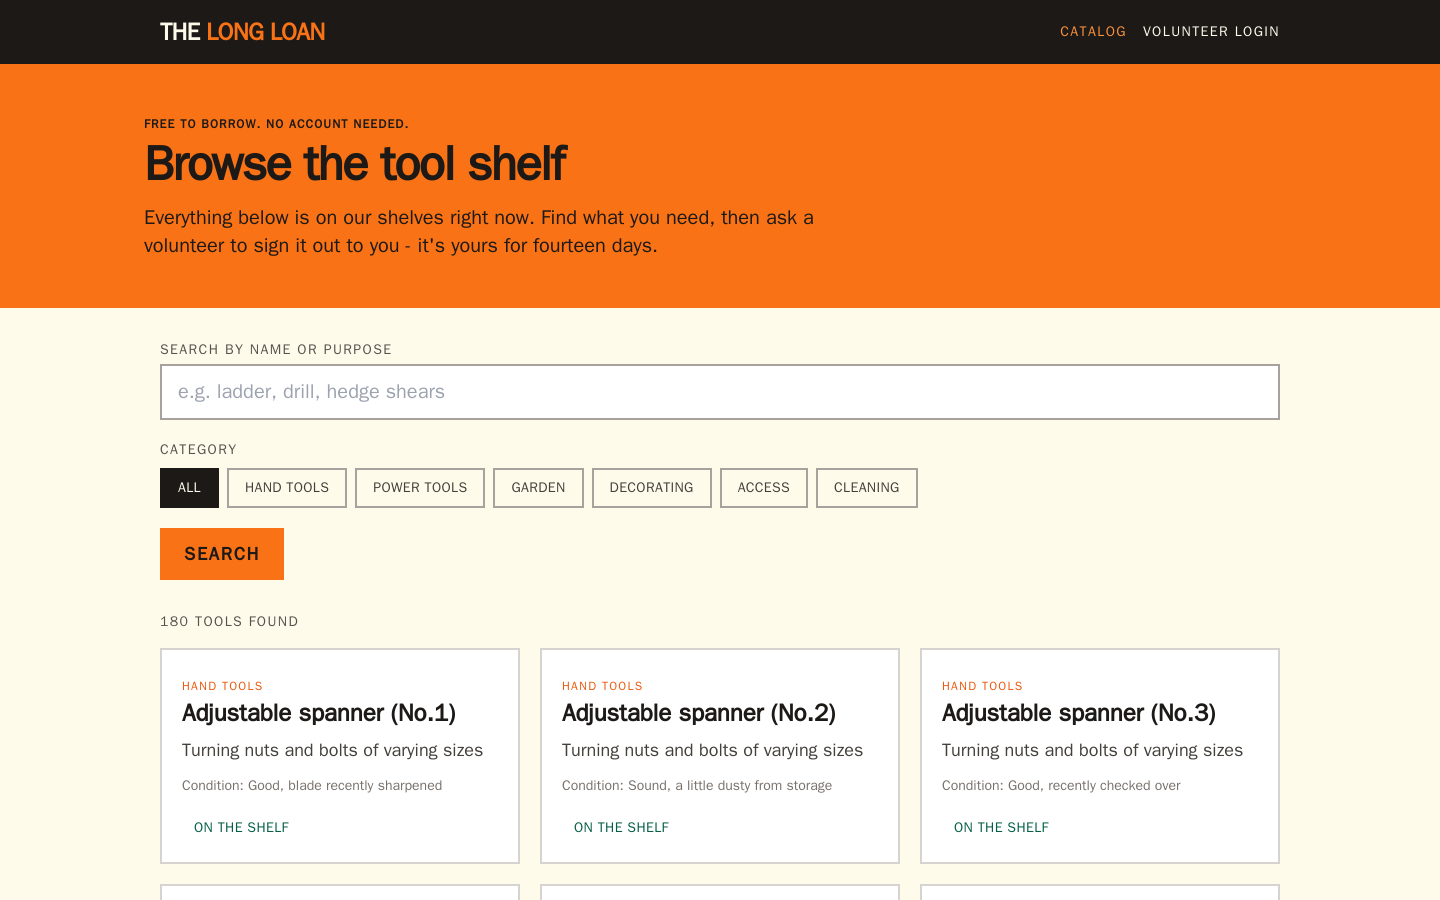This screenshot has width=1440, height=900.
Task: Click the 'Everything below is on our shelves' paragraph
Action: point(479,232)
